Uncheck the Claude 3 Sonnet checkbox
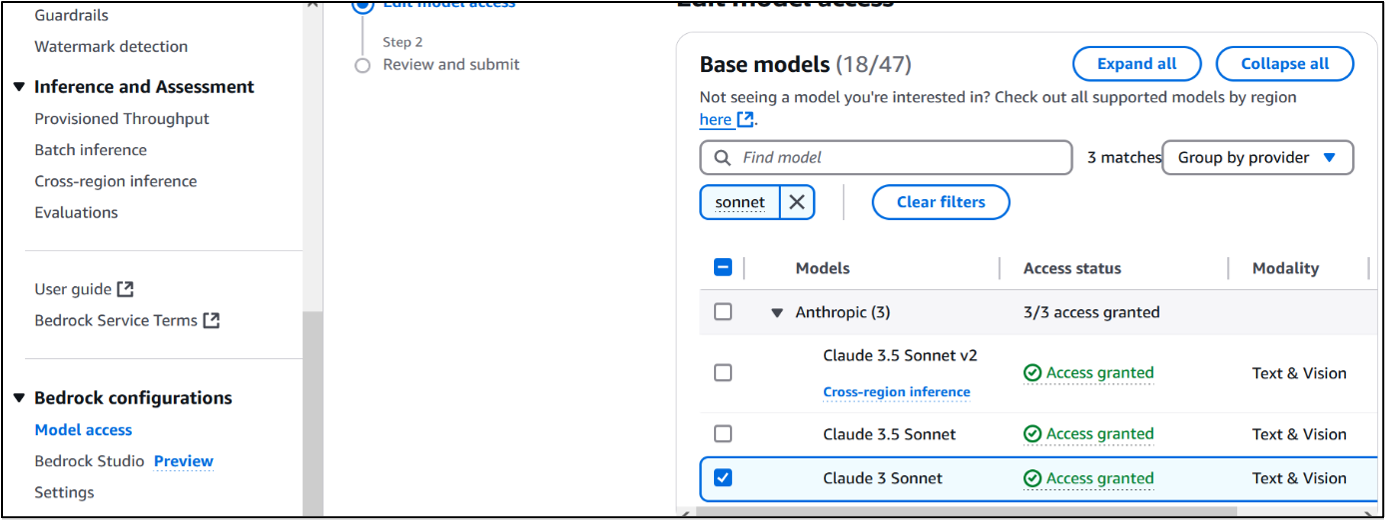 723,478
